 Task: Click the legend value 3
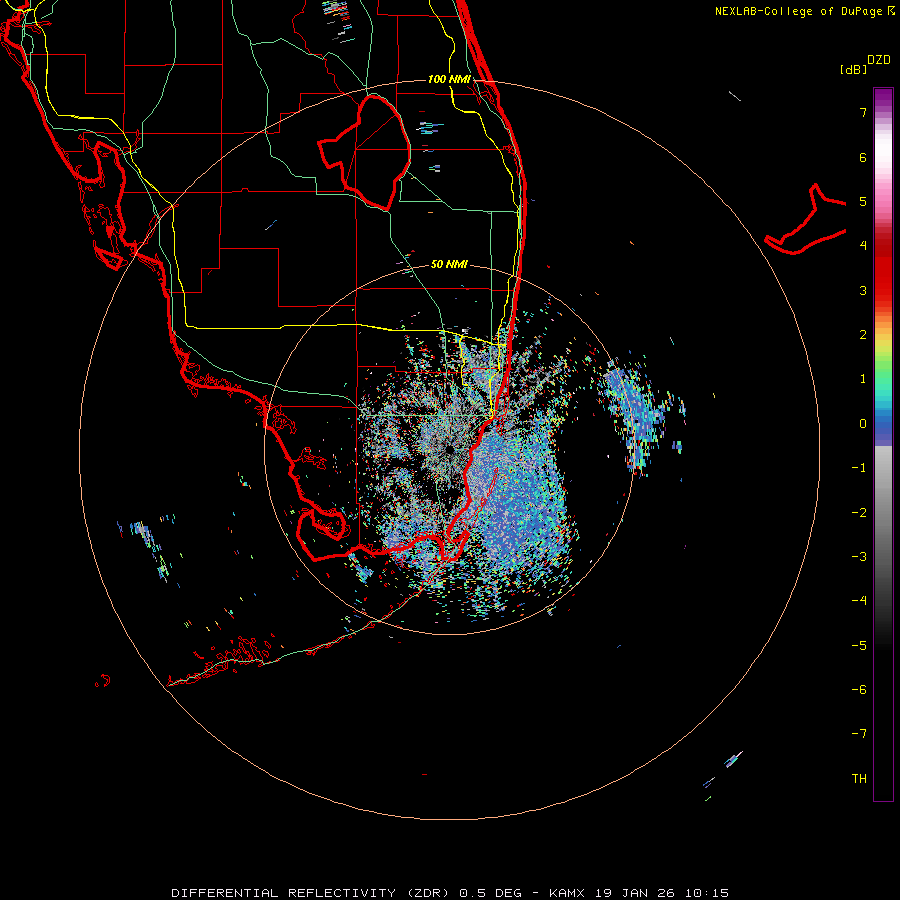point(863,290)
